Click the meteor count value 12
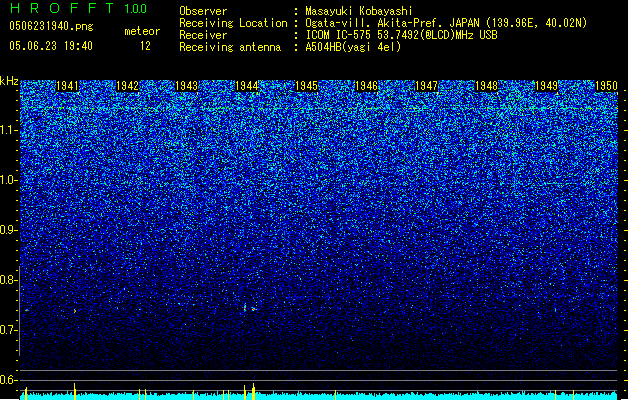Image resolution: width=629 pixels, height=400 pixels. pos(145,46)
